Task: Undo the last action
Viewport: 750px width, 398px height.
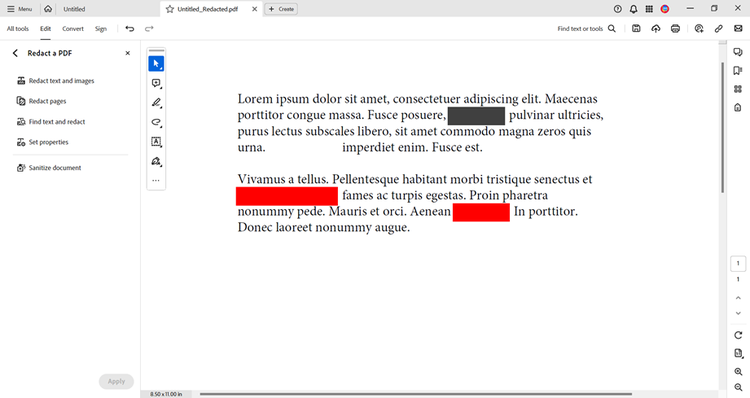Action: (x=130, y=29)
